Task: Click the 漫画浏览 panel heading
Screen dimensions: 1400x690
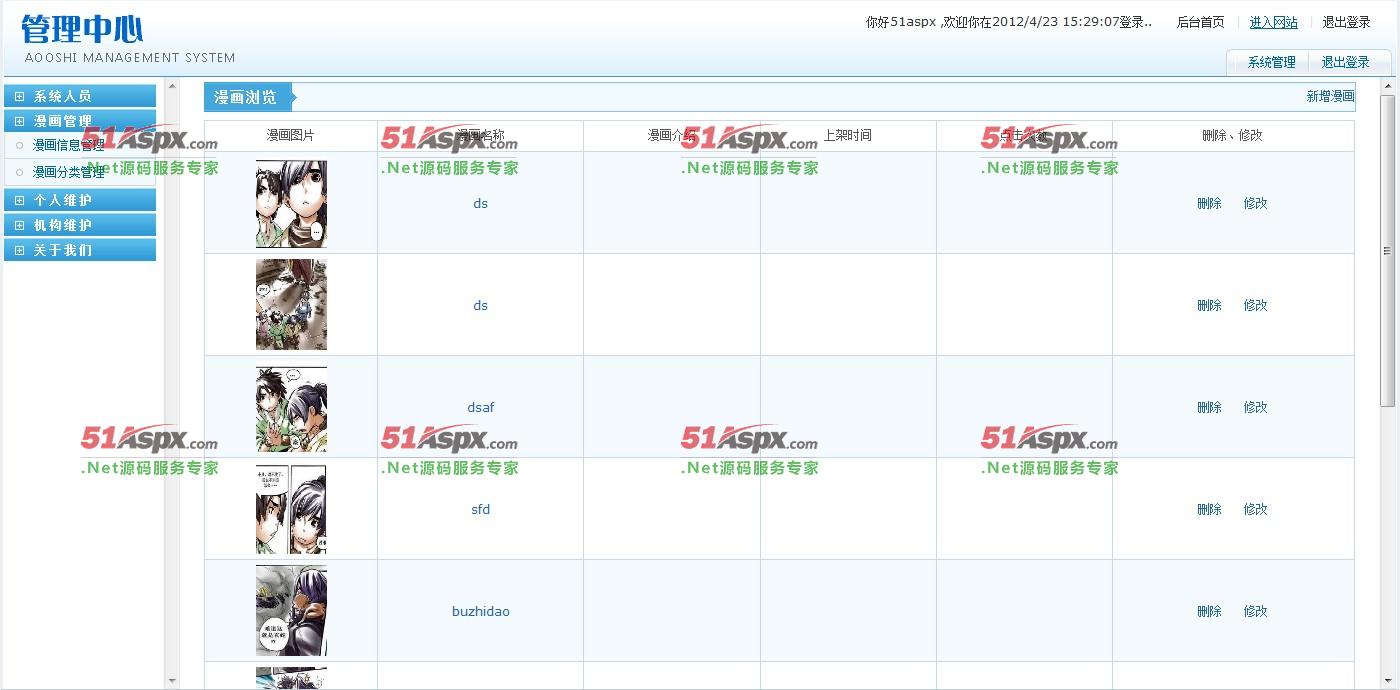Action: [x=246, y=97]
